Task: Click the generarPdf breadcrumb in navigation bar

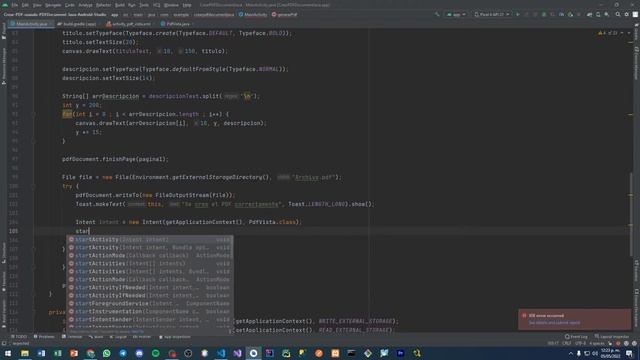Action: pos(284,14)
